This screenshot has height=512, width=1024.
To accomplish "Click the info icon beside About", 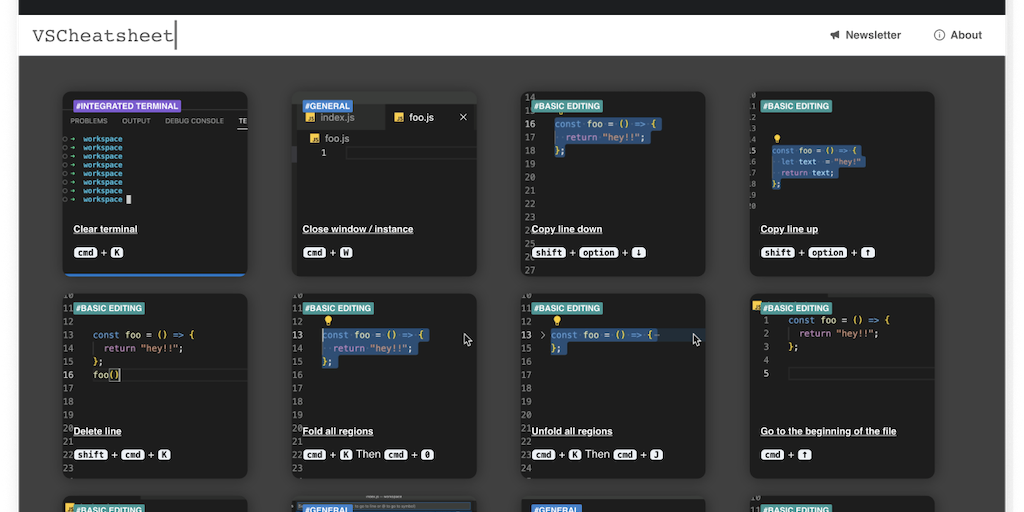I will click(939, 35).
